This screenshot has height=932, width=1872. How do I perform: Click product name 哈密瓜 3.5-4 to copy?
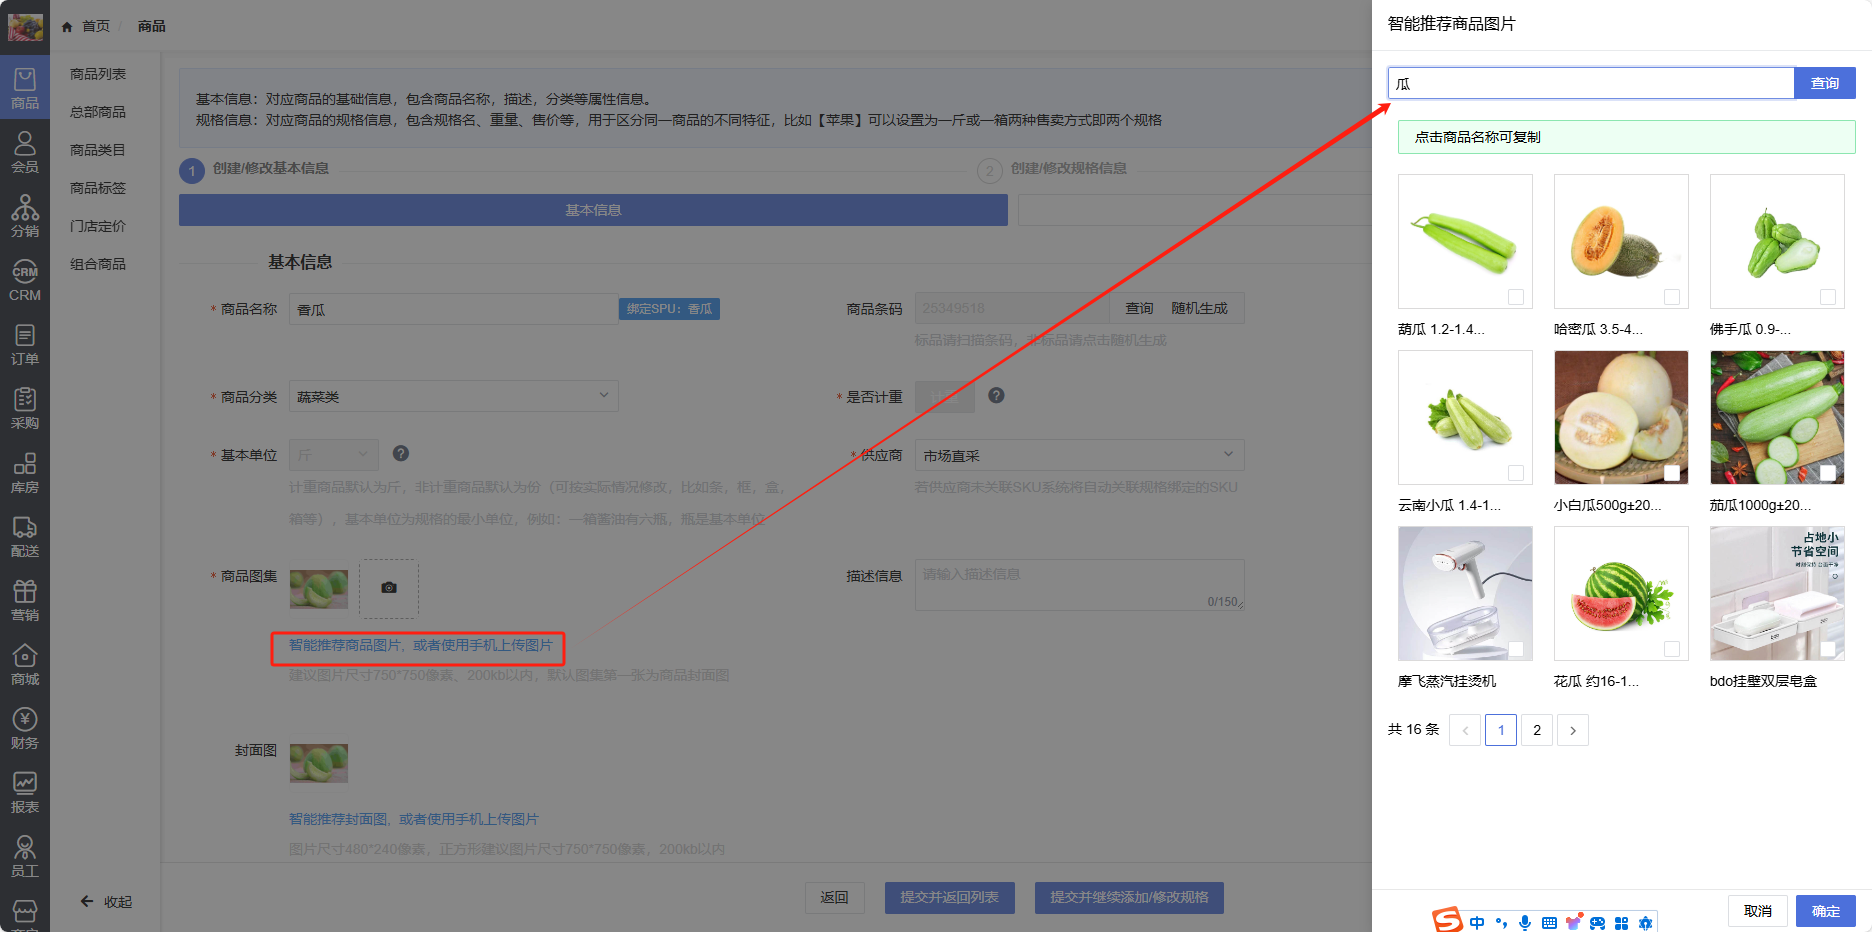point(1598,329)
